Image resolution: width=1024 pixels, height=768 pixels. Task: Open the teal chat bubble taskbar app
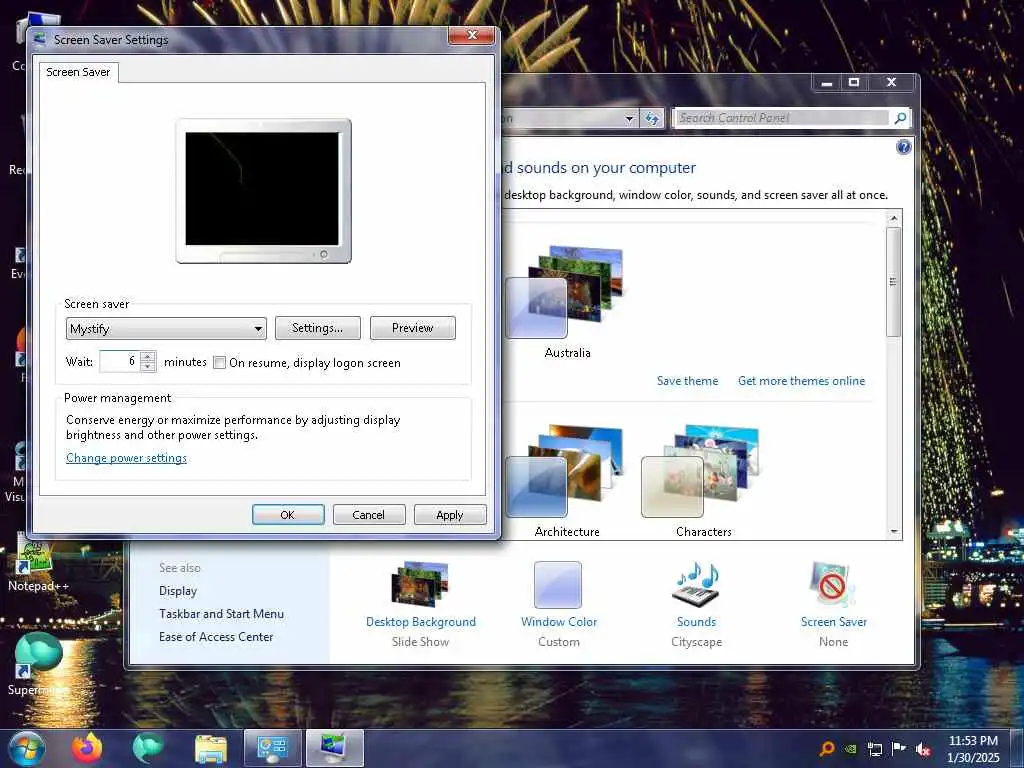click(148, 748)
